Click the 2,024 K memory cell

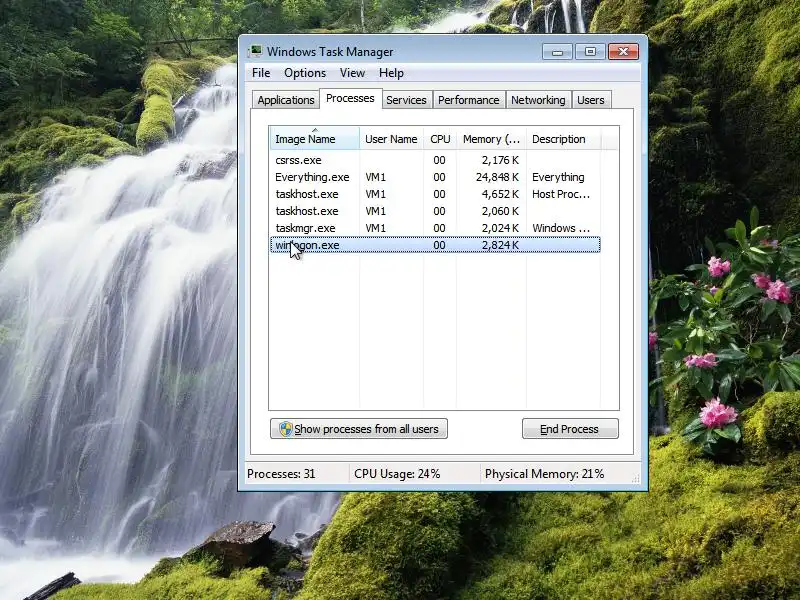tap(500, 228)
